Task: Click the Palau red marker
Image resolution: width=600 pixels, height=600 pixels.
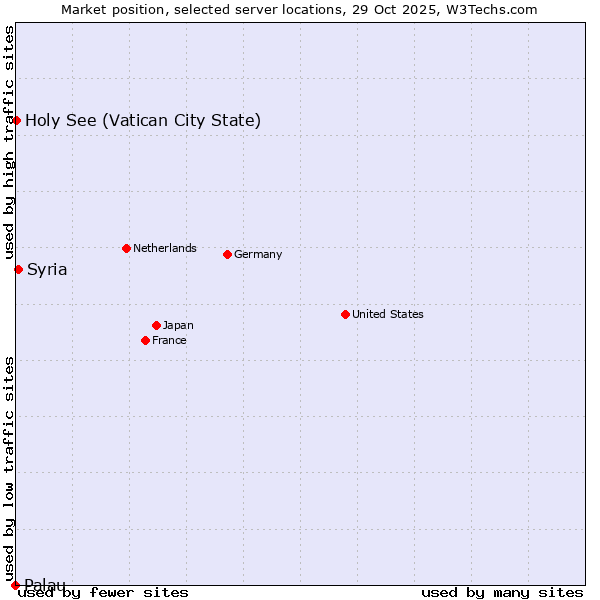Action: point(15,585)
